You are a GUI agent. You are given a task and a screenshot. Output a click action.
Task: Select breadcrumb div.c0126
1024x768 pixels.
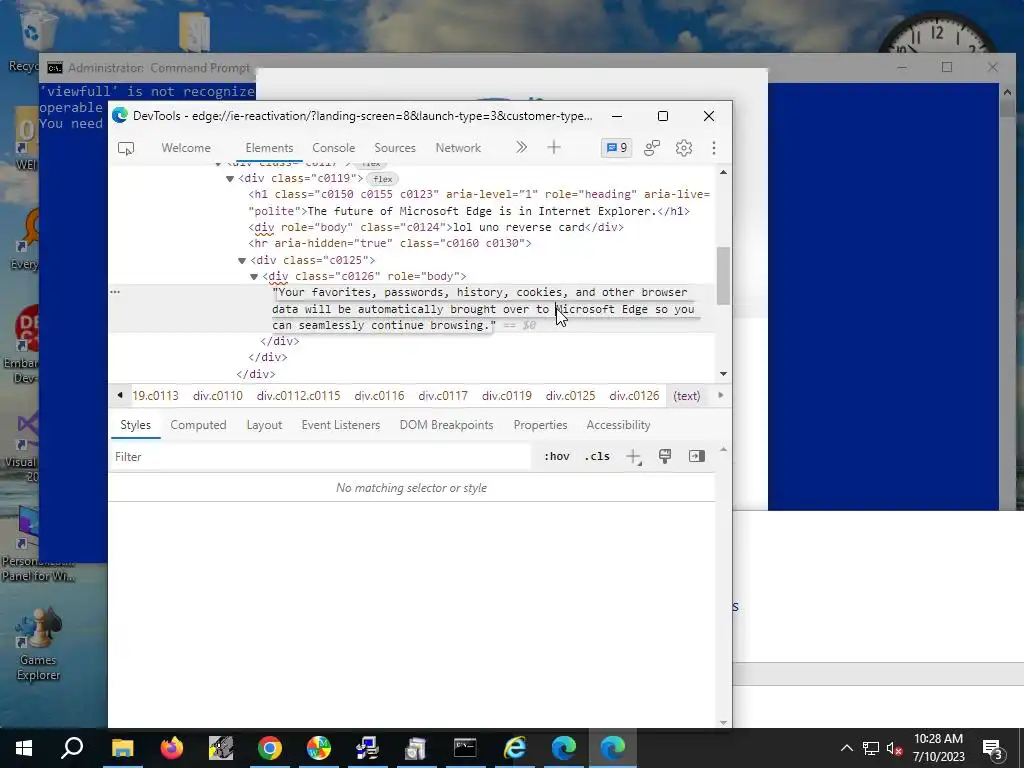tap(634, 396)
